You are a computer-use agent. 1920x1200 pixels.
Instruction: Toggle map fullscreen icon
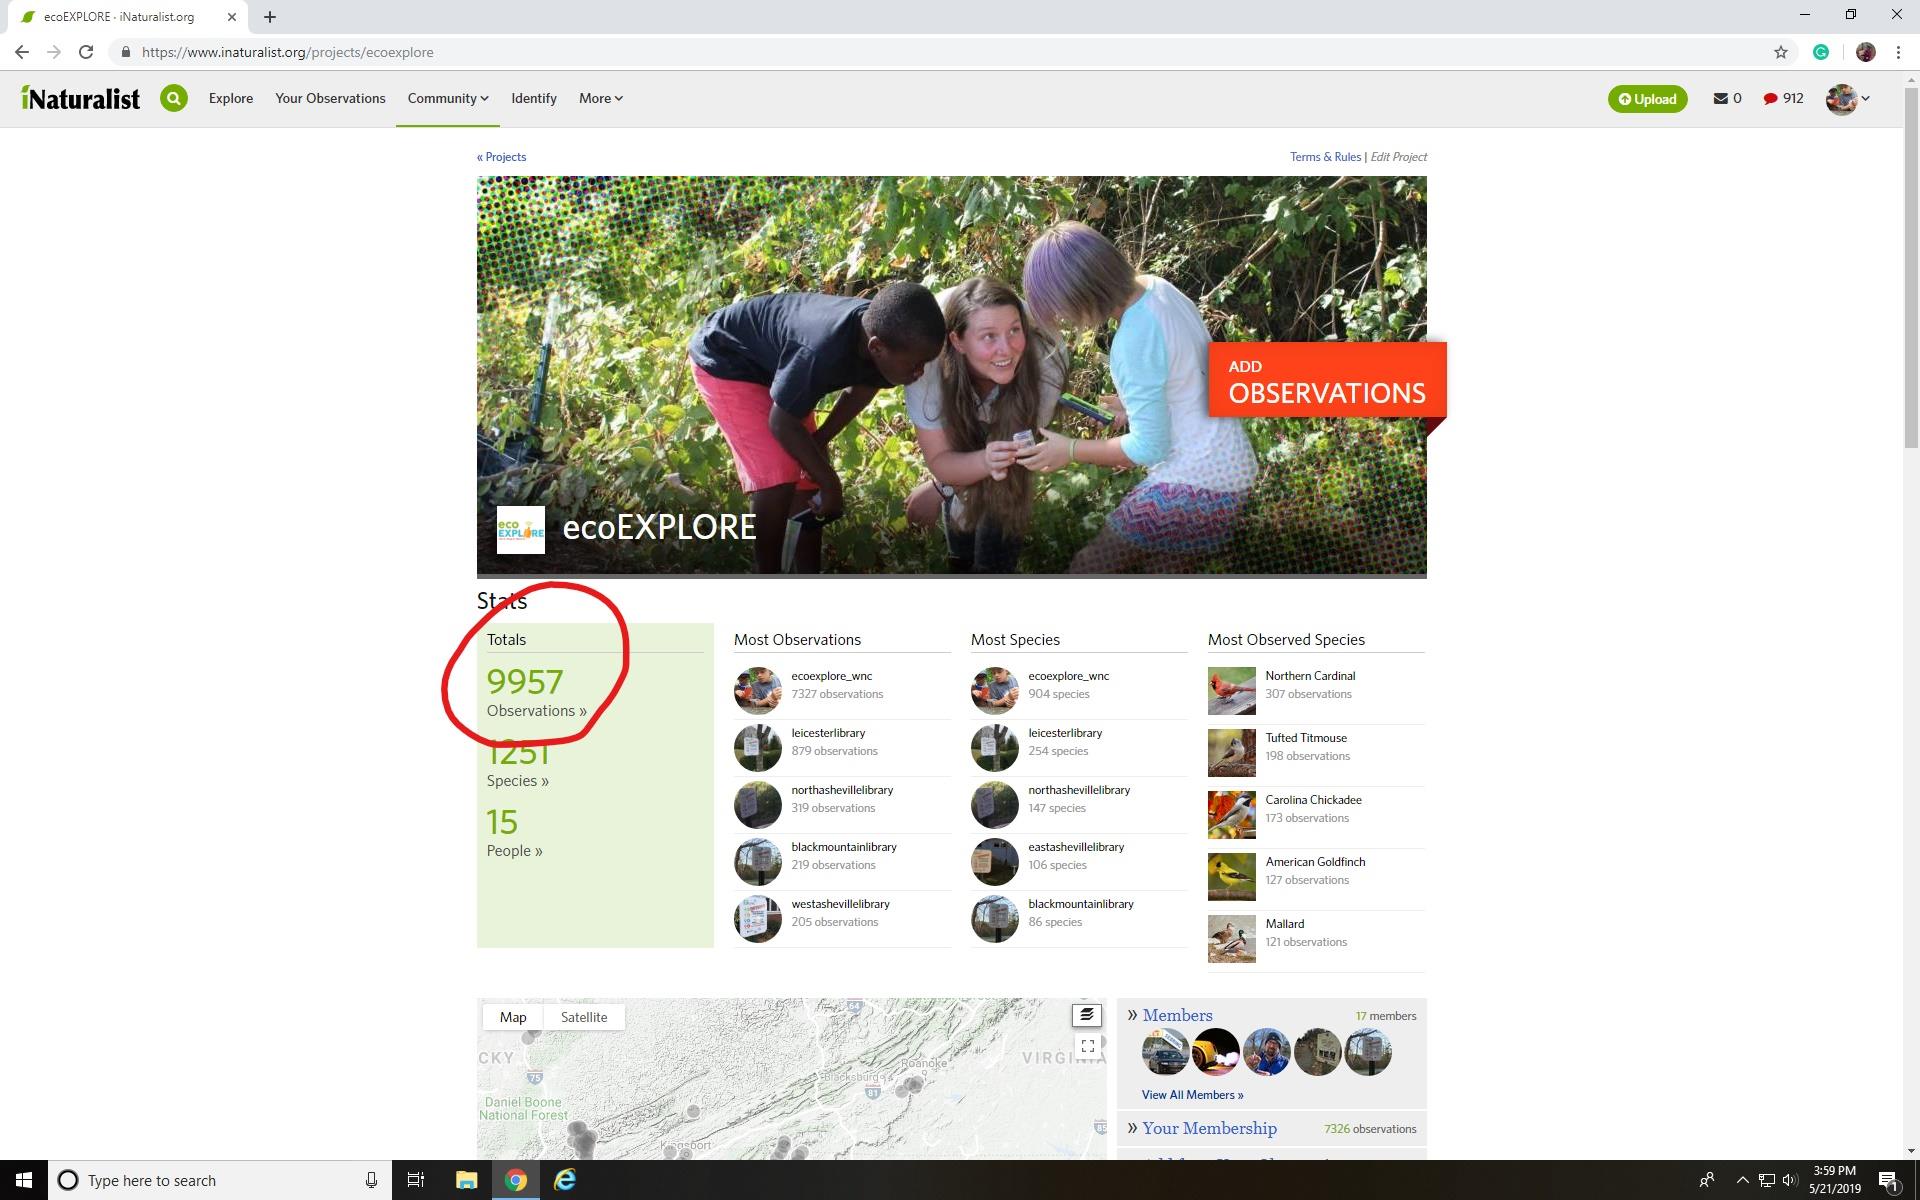1087,1046
